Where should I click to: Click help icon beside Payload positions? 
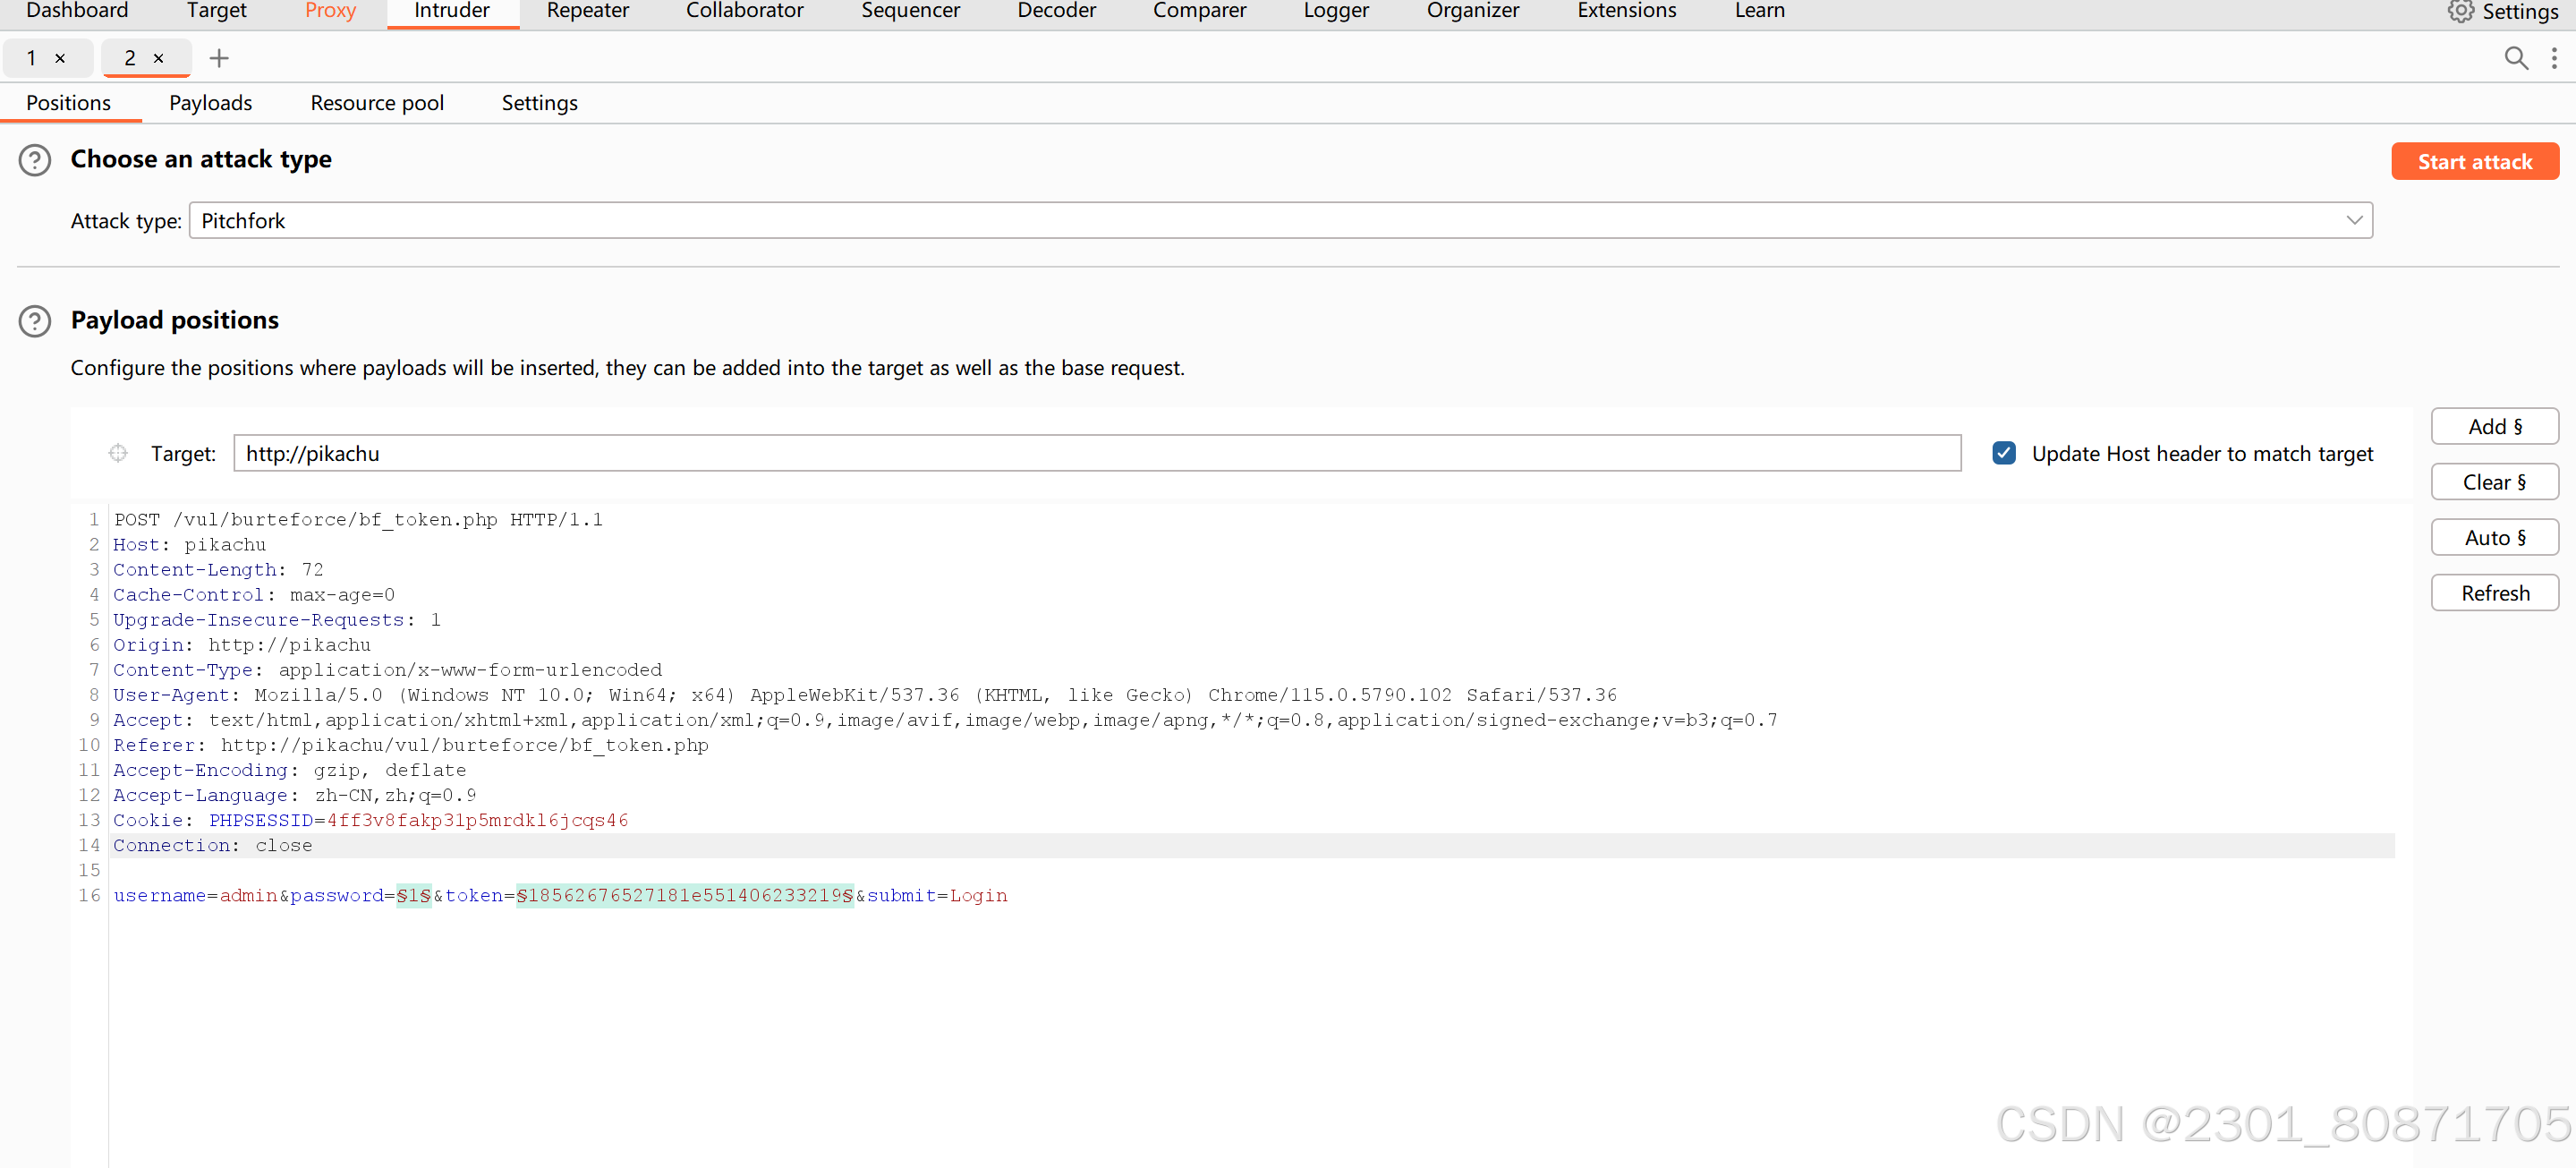click(35, 321)
